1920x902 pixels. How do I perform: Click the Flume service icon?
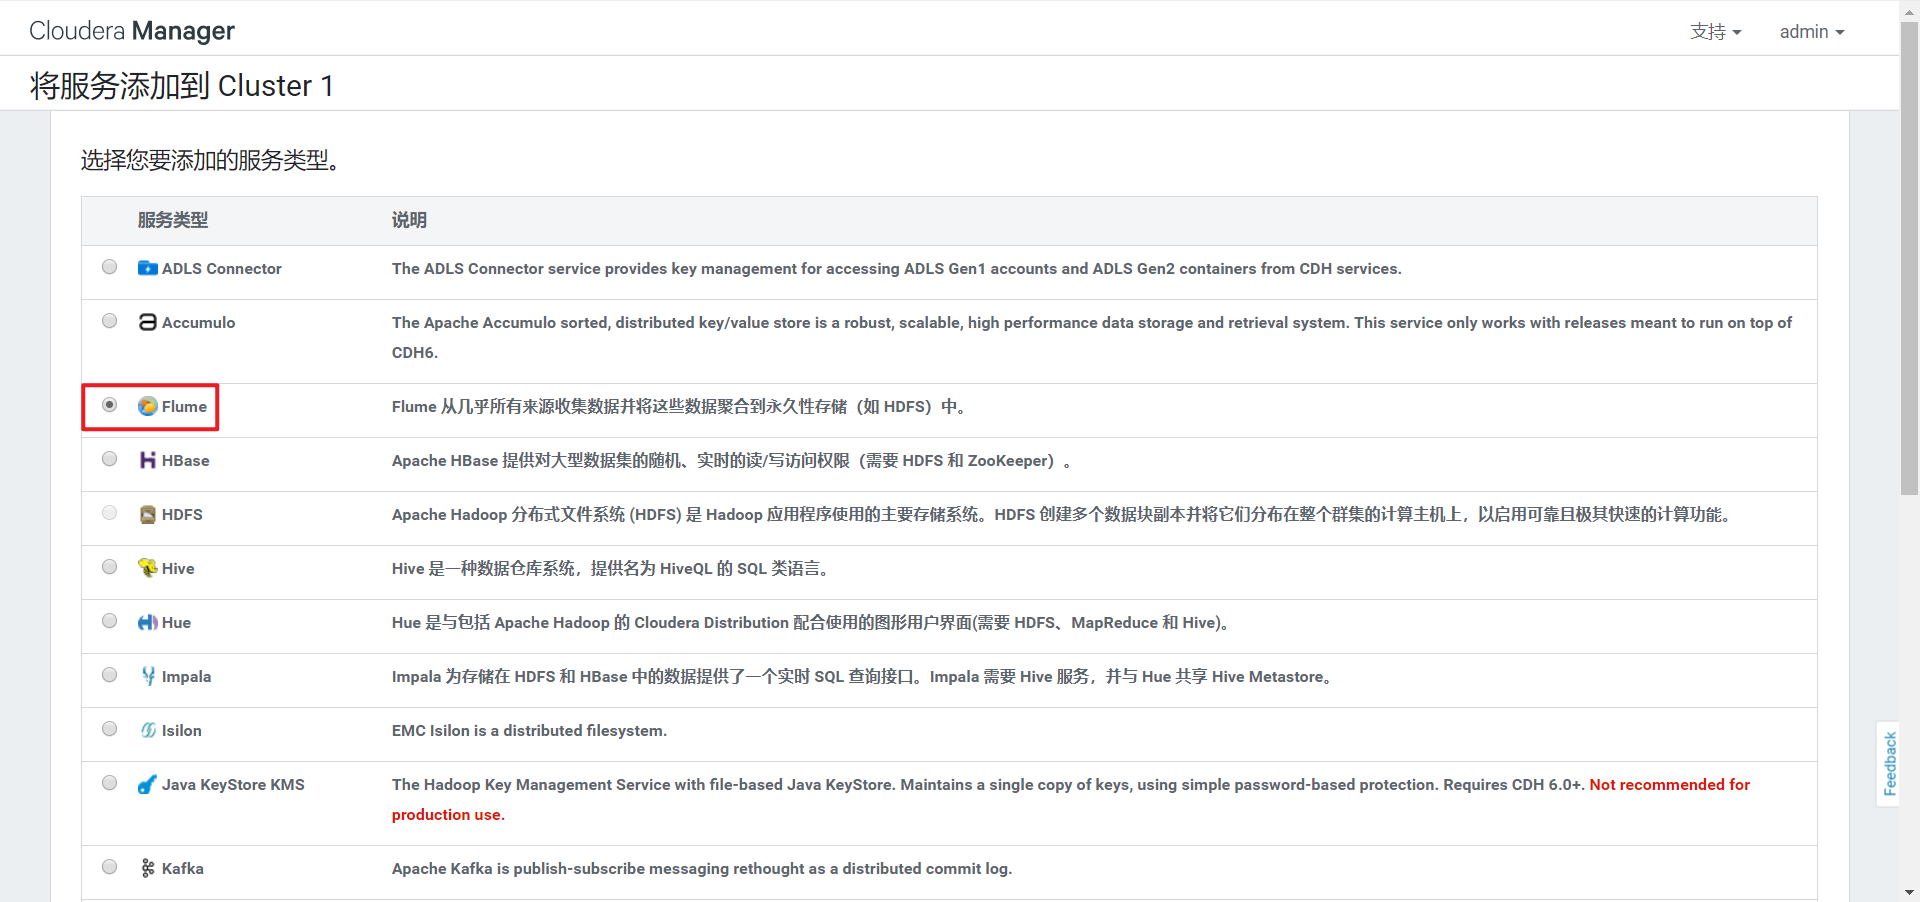click(x=148, y=406)
